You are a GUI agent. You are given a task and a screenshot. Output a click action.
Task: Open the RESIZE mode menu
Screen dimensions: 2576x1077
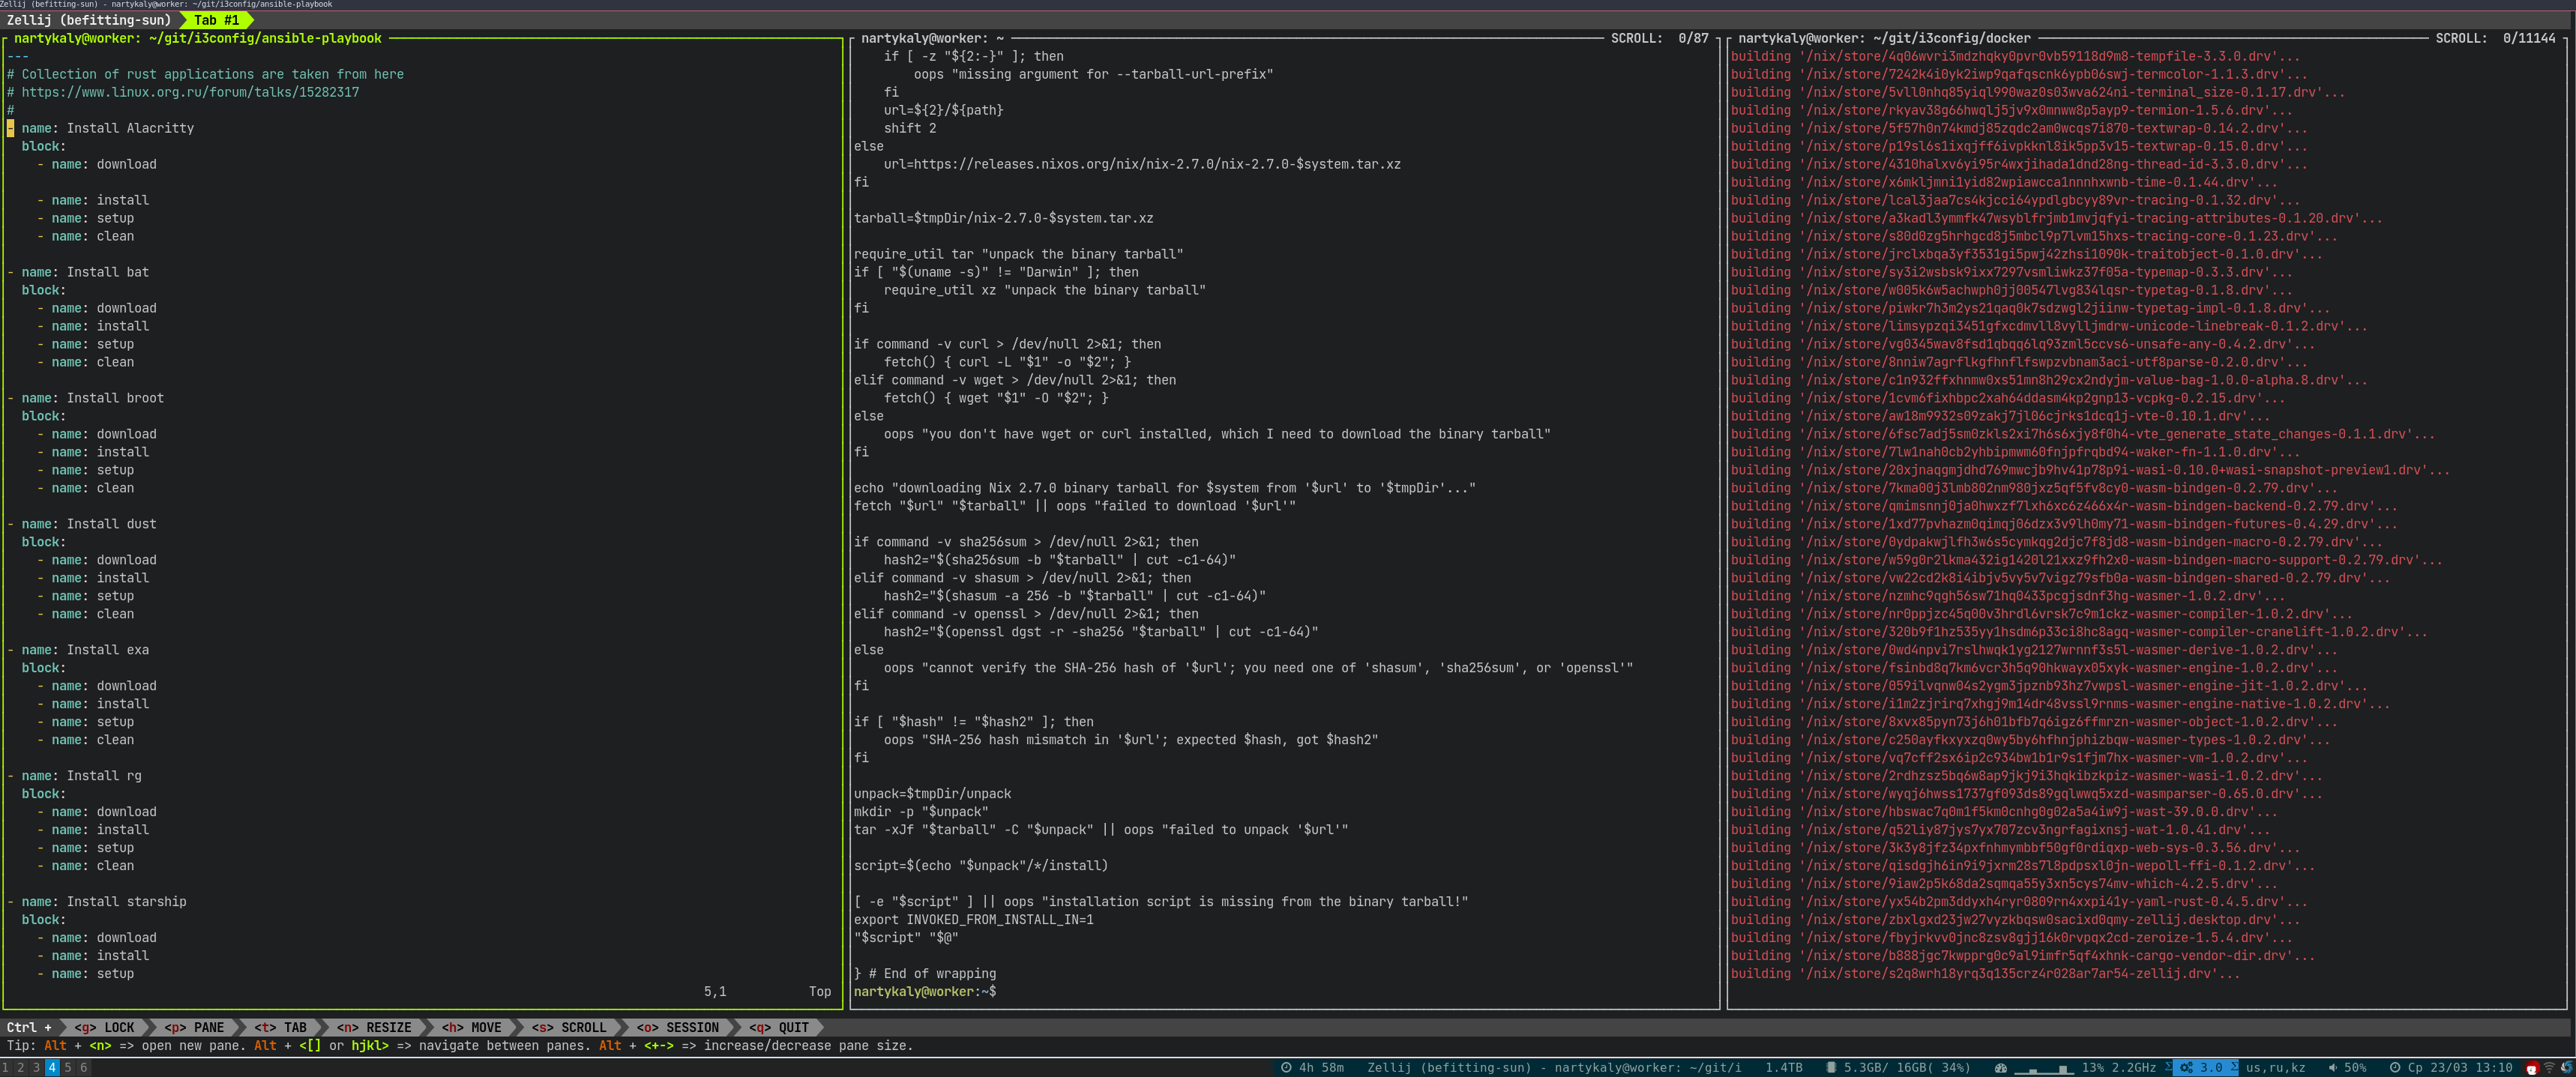click(374, 1028)
